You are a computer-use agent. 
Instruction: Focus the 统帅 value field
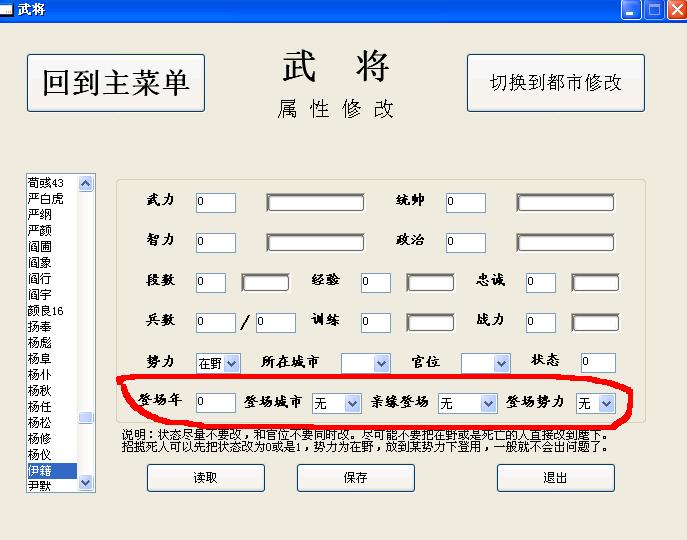[466, 203]
